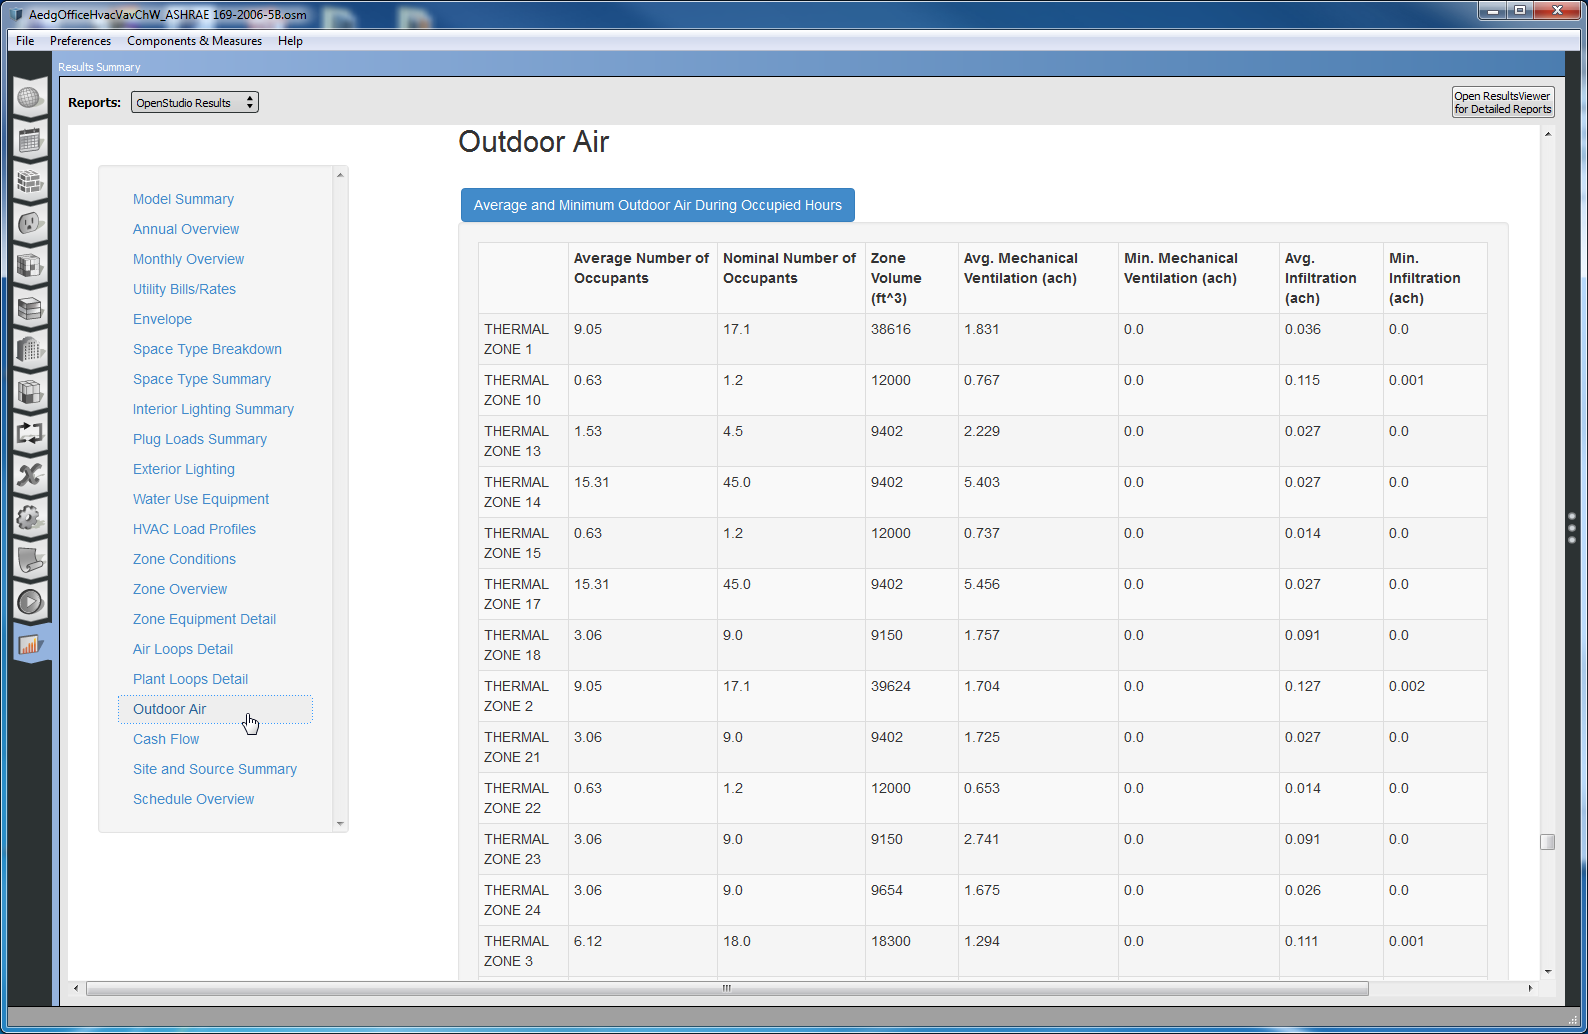
Task: Open Simulation Settings gear icon
Action: pyautogui.click(x=29, y=517)
